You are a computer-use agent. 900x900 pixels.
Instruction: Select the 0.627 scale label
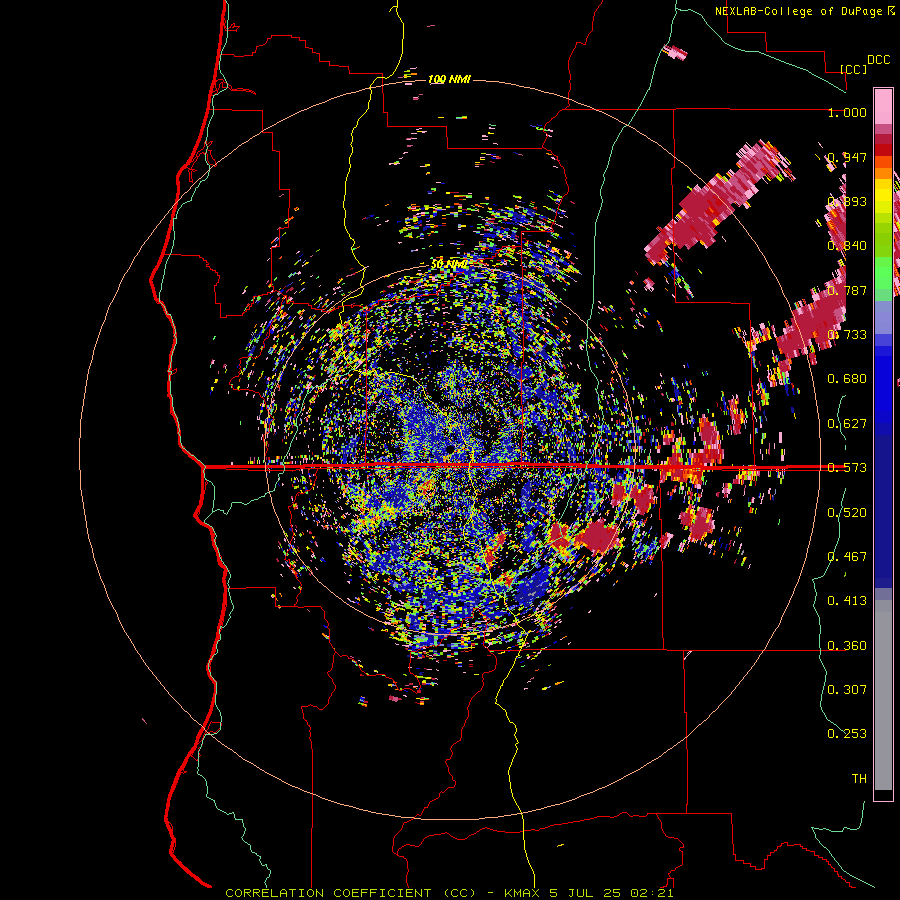coord(847,423)
